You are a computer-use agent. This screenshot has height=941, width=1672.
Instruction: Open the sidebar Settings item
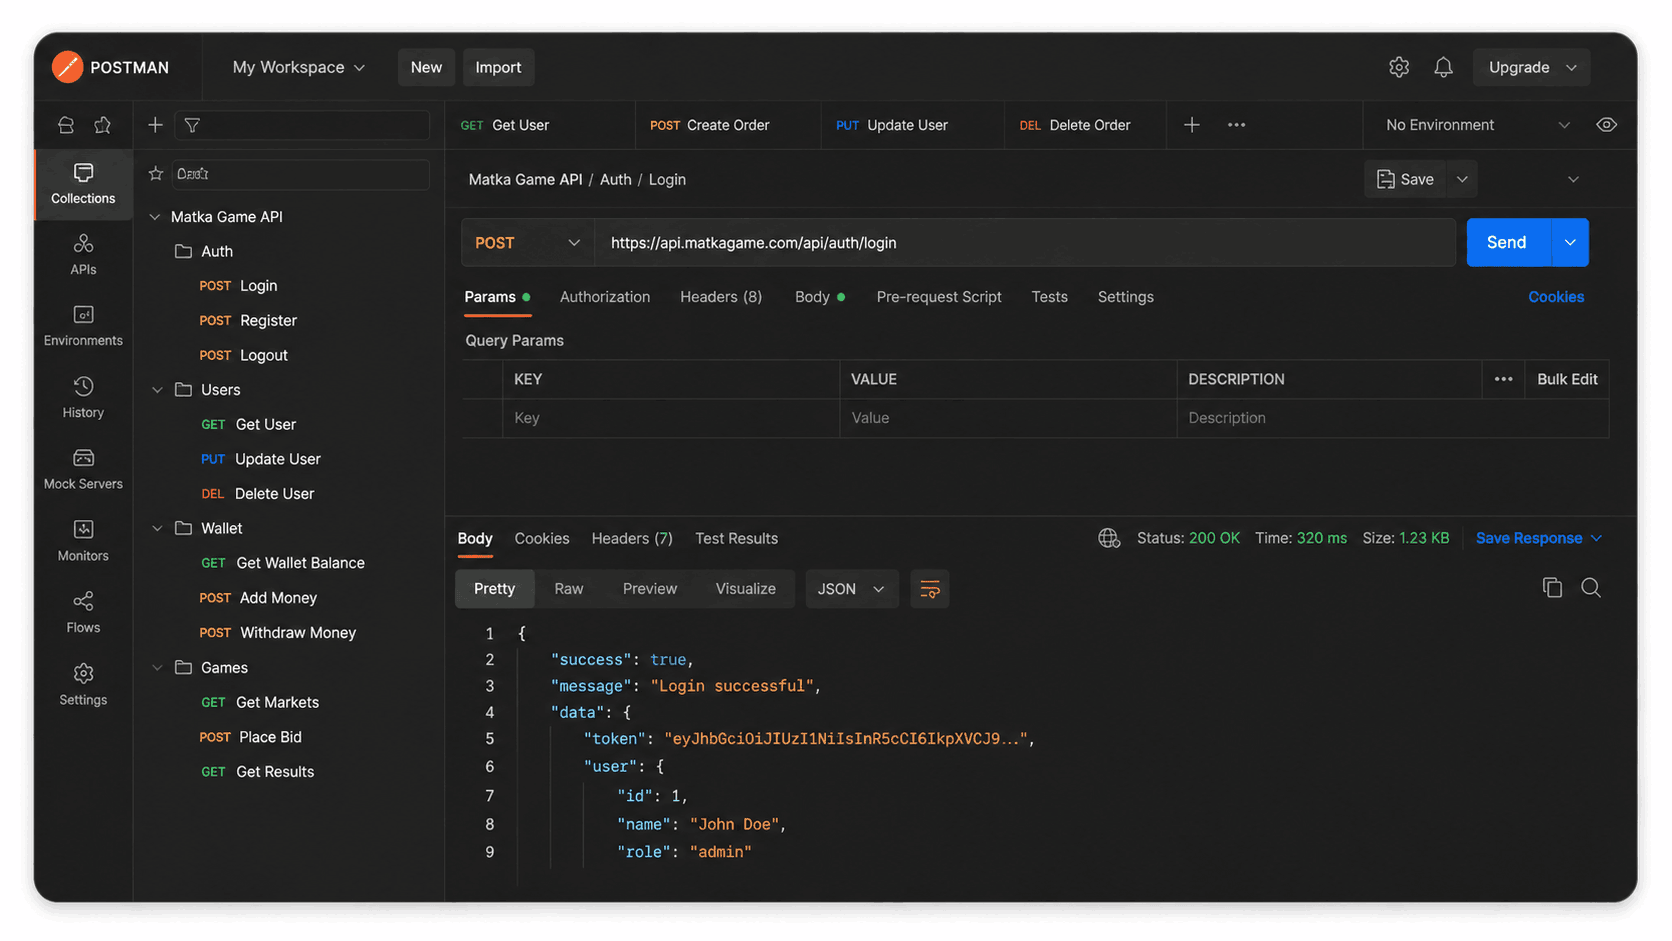pyautogui.click(x=83, y=685)
